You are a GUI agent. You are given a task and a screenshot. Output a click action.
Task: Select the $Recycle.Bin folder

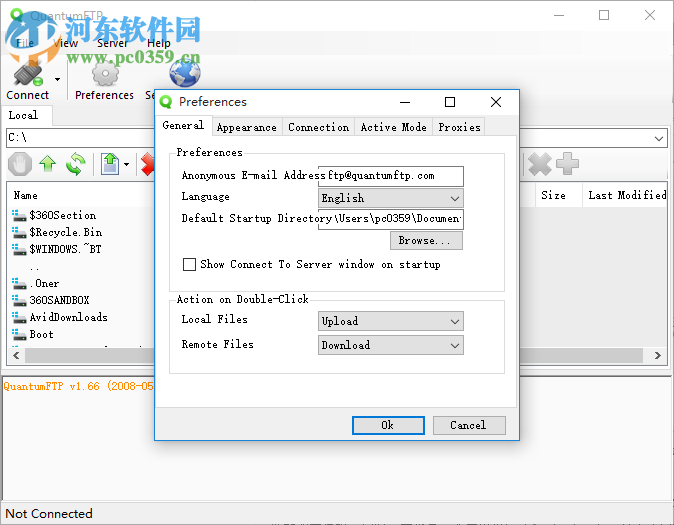point(65,233)
